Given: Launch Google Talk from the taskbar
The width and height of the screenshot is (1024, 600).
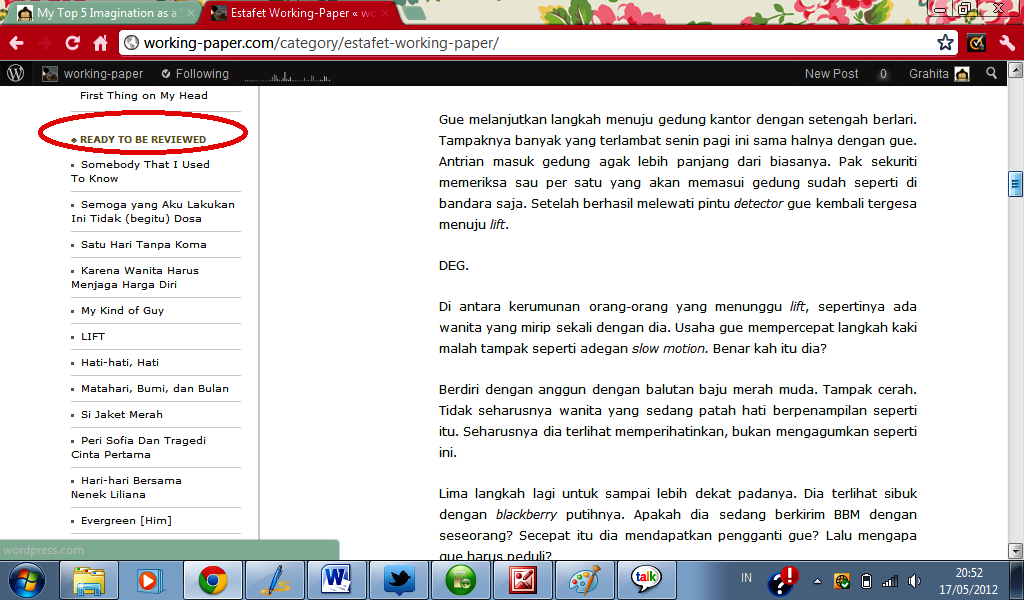Looking at the screenshot, I should (645, 579).
